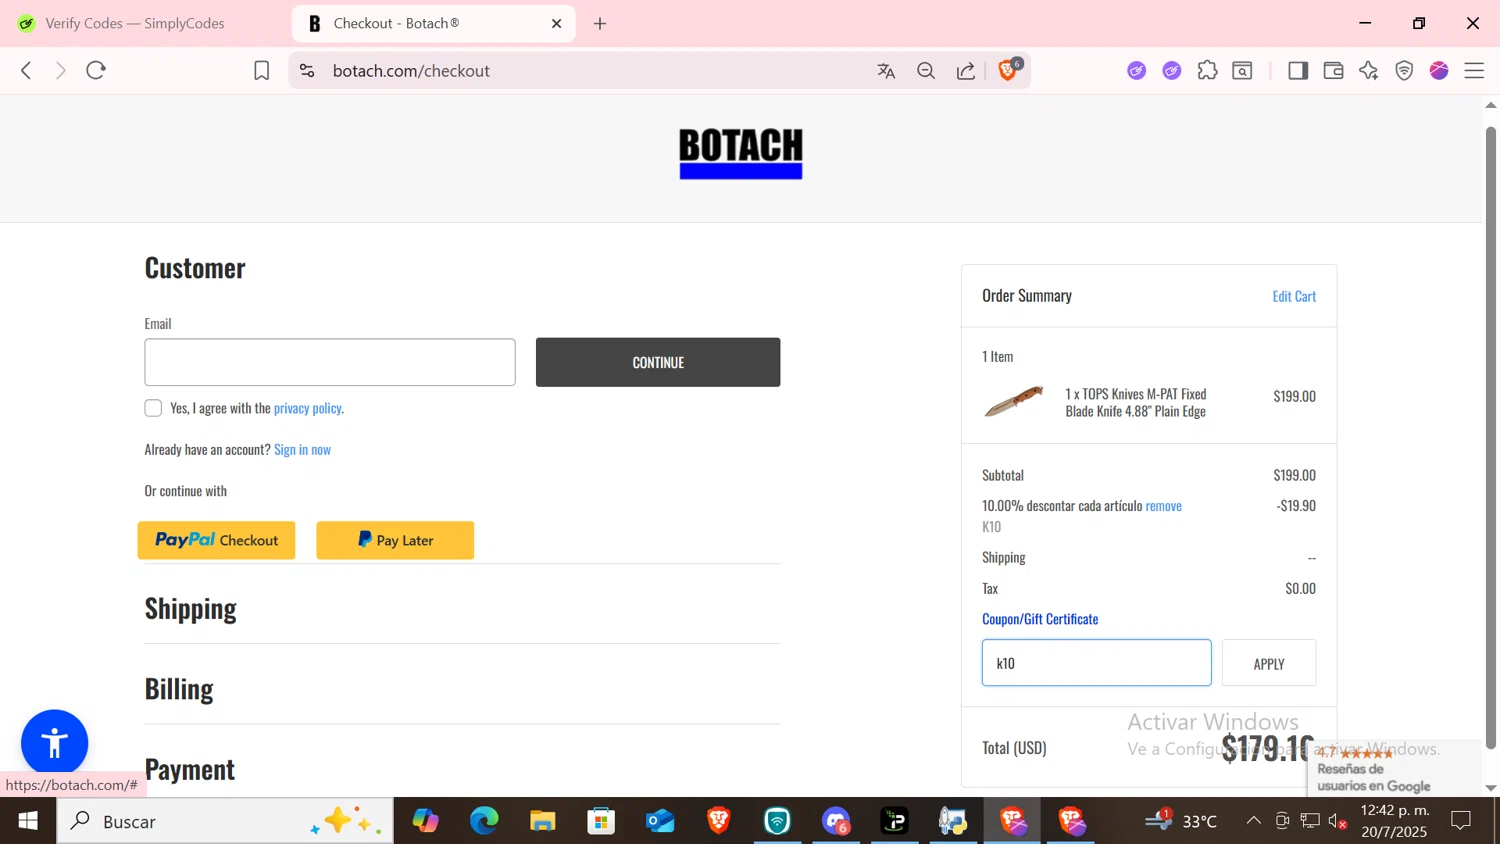
Task: Open the Windows Start menu
Action: (28, 821)
